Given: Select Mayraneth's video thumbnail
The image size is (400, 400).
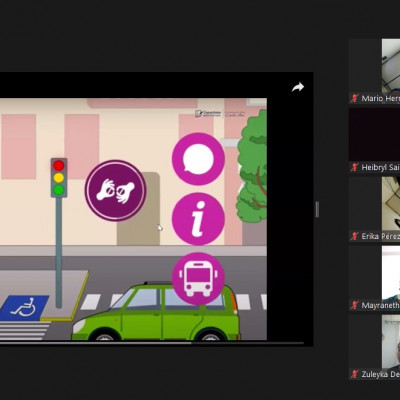Looking at the screenshot, I should (x=374, y=278).
